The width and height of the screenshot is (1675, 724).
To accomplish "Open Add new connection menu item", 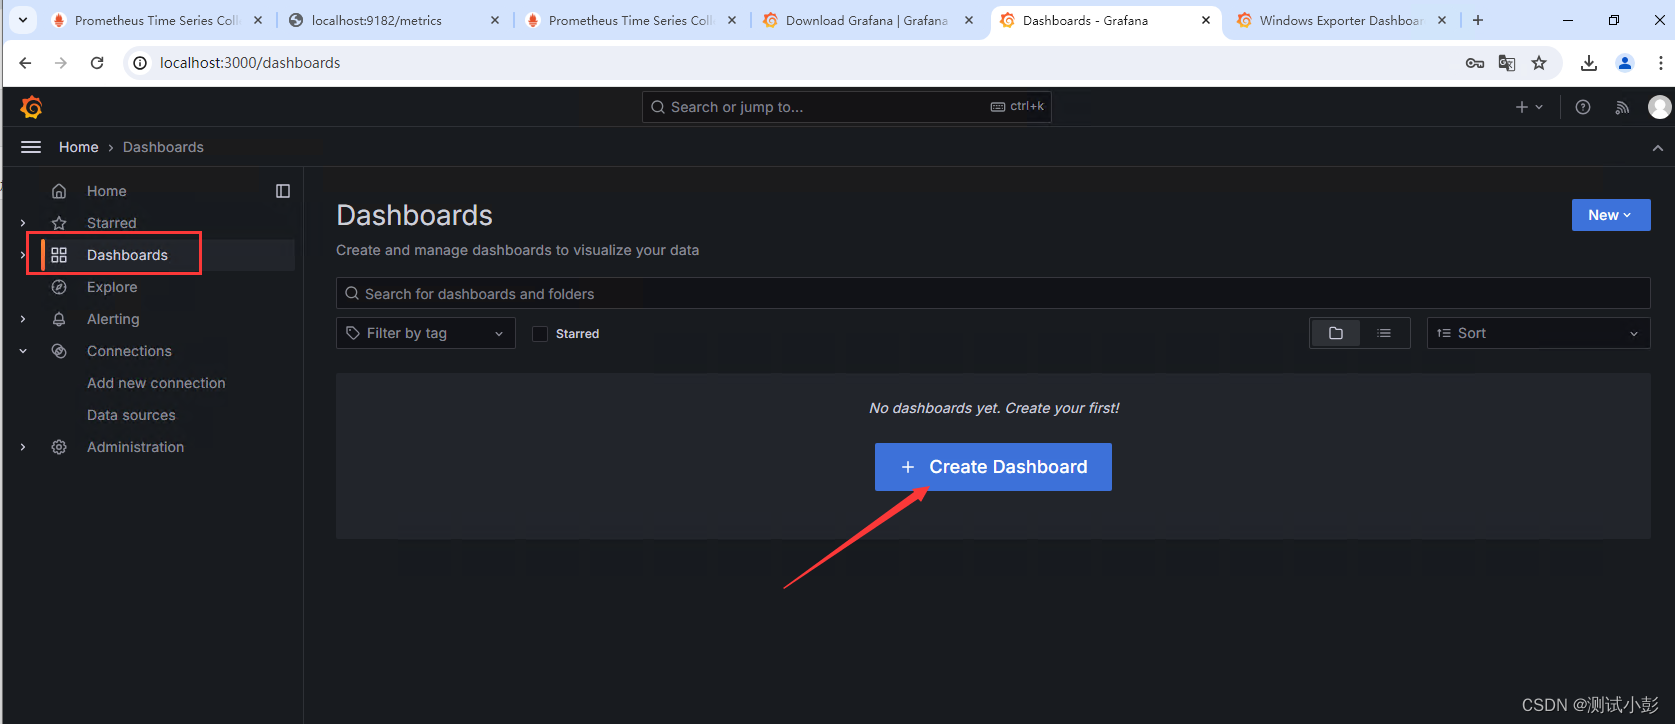I will click(x=156, y=383).
